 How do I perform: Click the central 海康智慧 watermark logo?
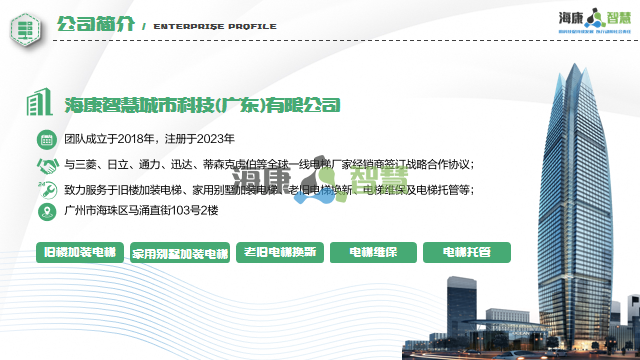(x=320, y=180)
